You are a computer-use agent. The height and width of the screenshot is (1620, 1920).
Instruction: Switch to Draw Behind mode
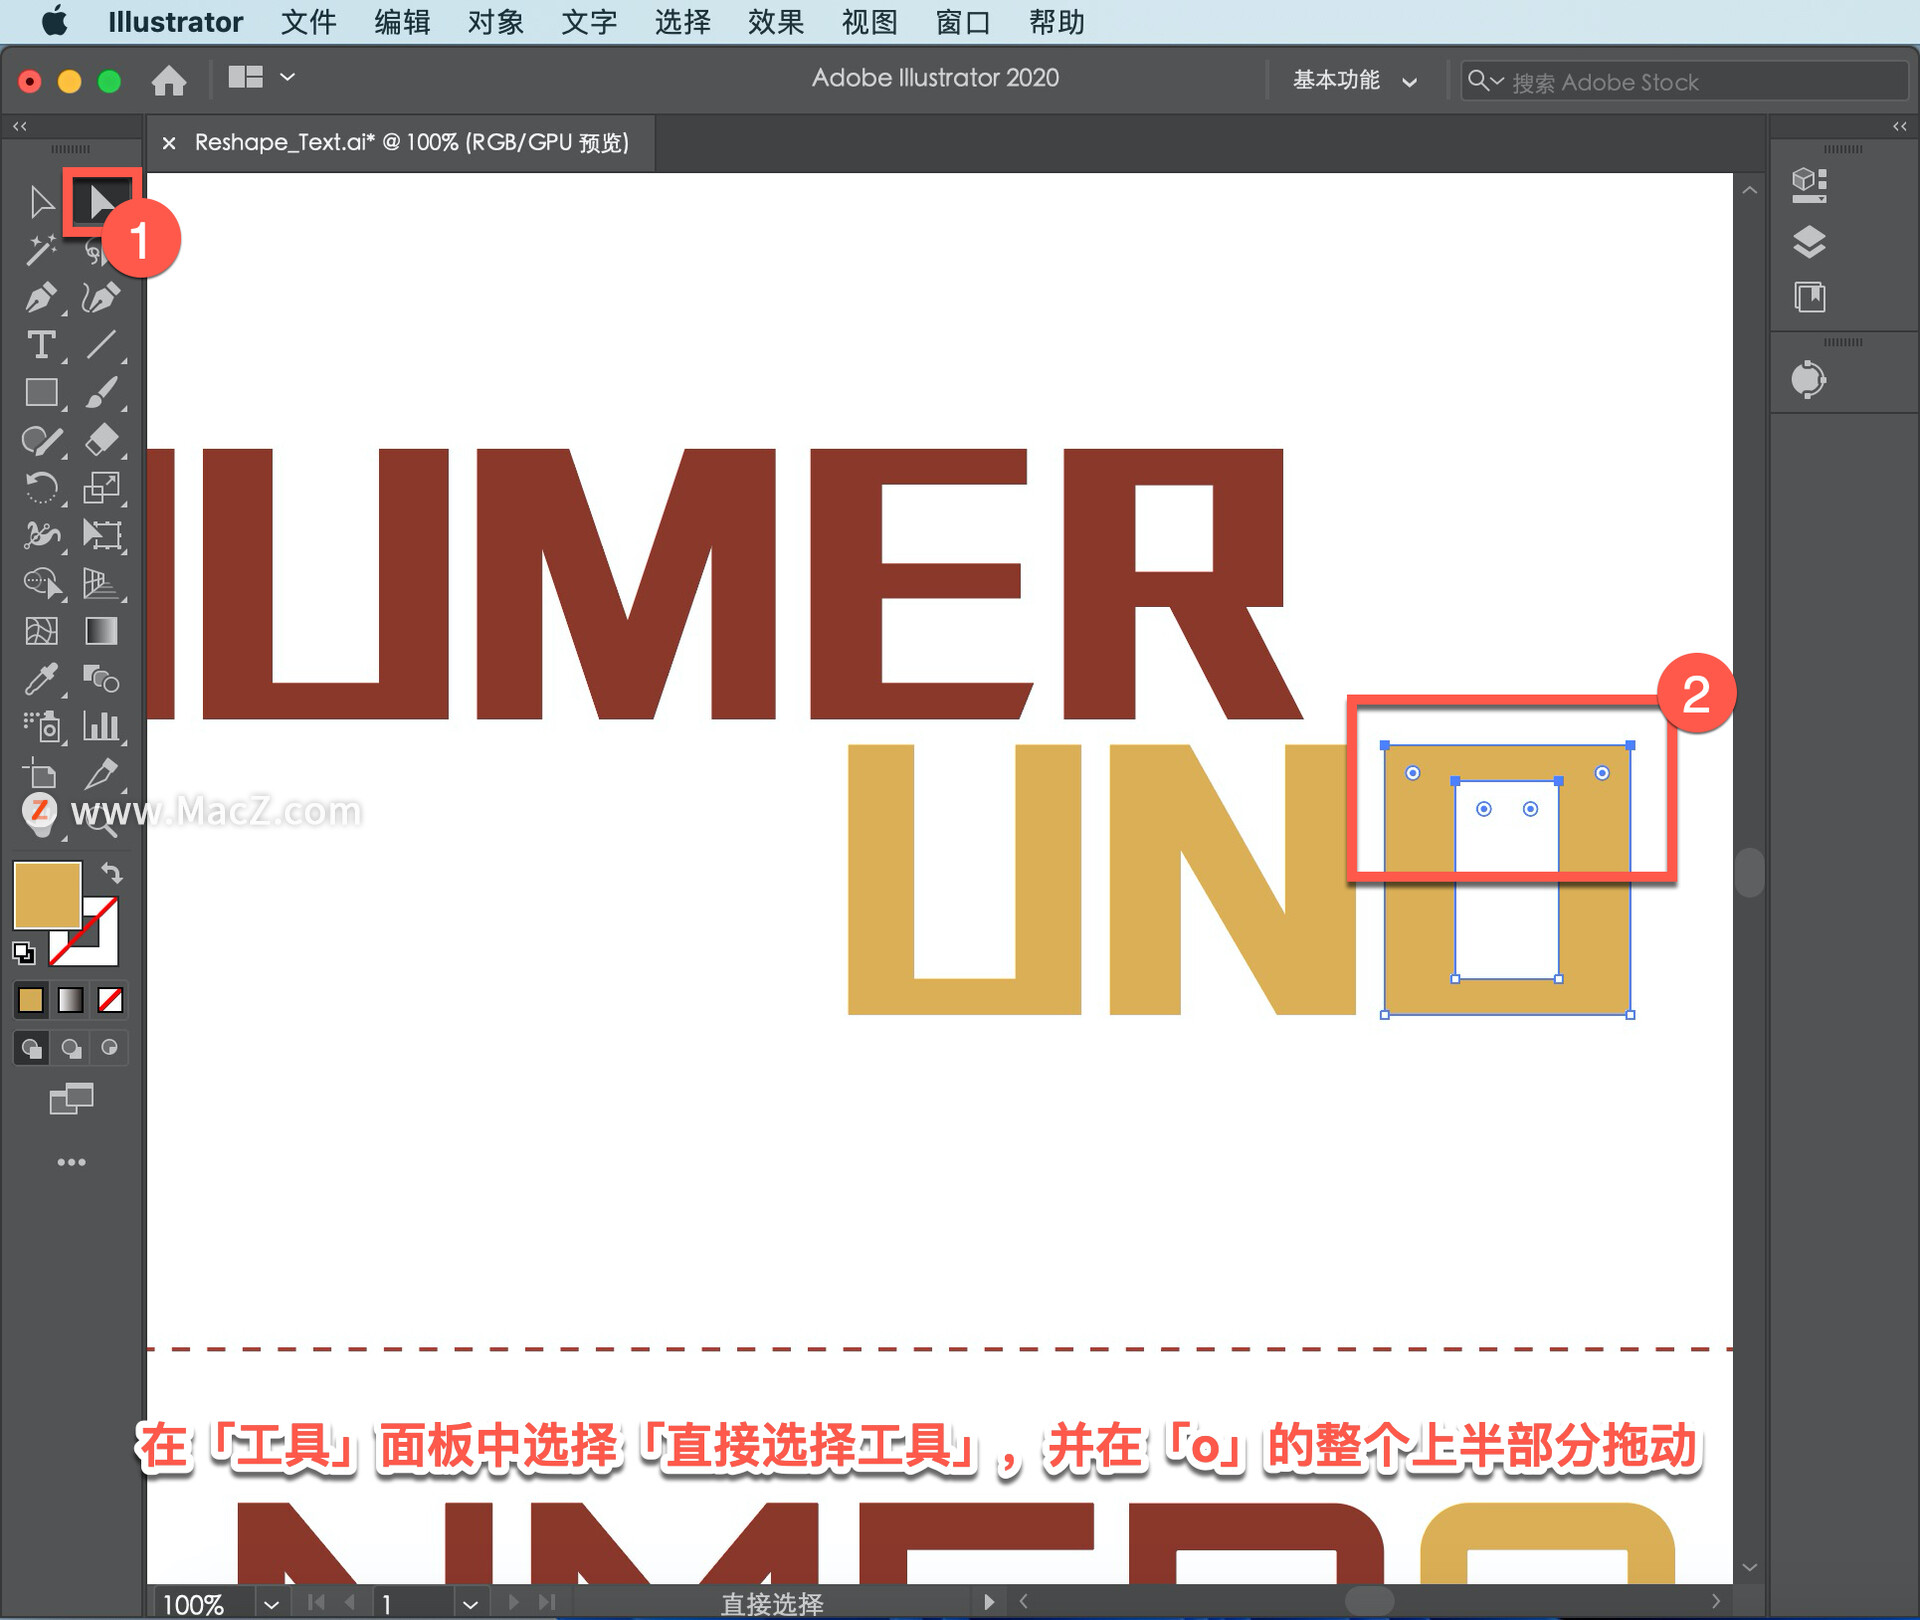[x=71, y=1048]
